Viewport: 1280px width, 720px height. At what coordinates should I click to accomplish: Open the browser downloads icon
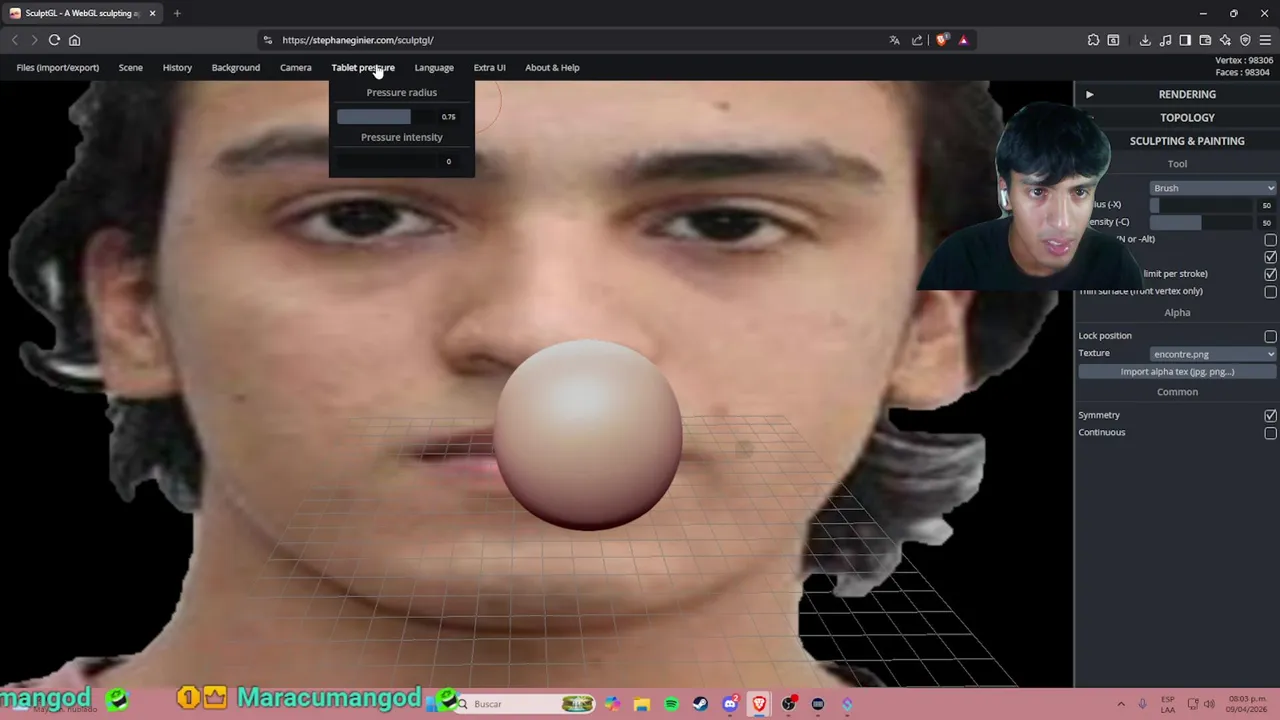click(1145, 40)
